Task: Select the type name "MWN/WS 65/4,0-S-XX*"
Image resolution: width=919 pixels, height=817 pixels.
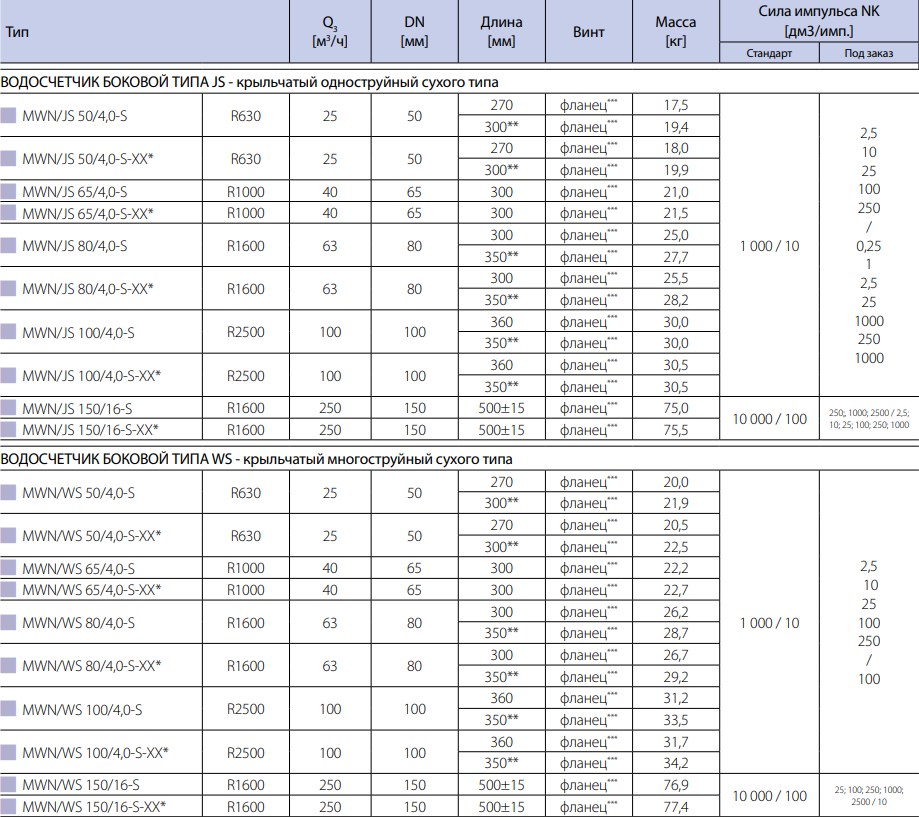Action: (91, 590)
